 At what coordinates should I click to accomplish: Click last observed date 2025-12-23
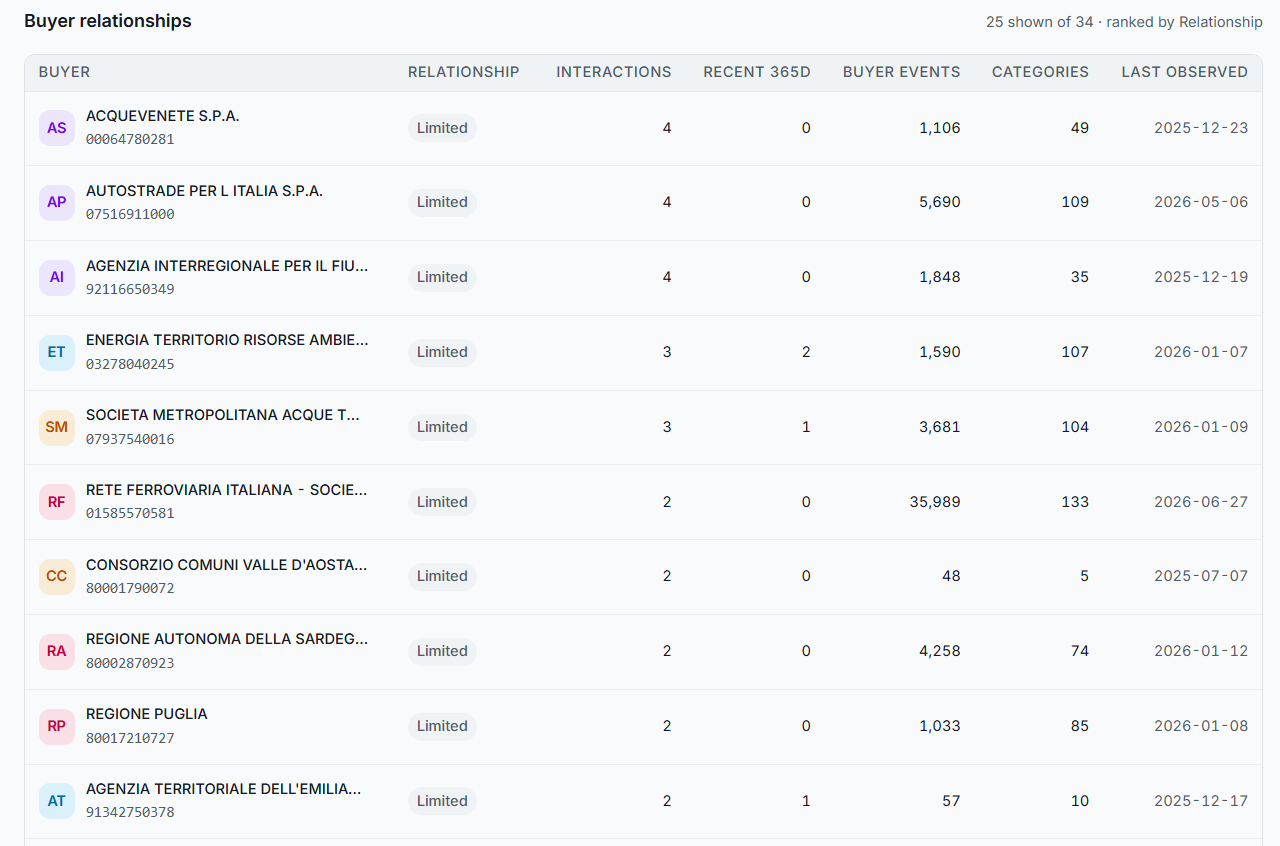tap(1201, 128)
